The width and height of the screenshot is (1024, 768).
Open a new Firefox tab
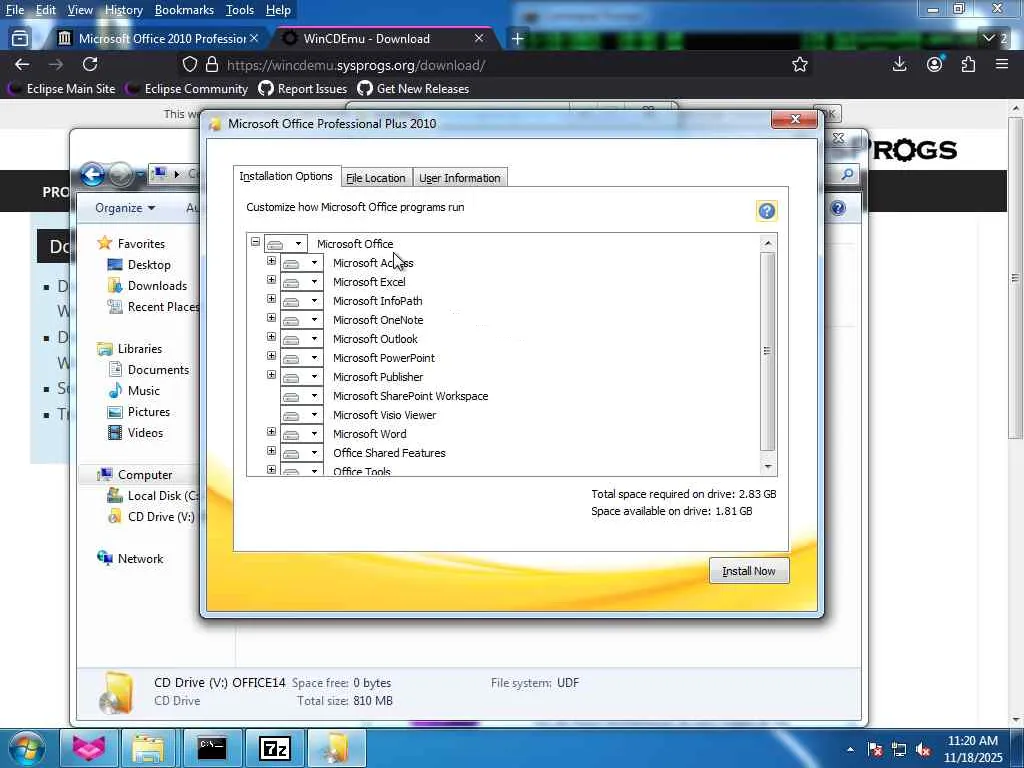[517, 39]
